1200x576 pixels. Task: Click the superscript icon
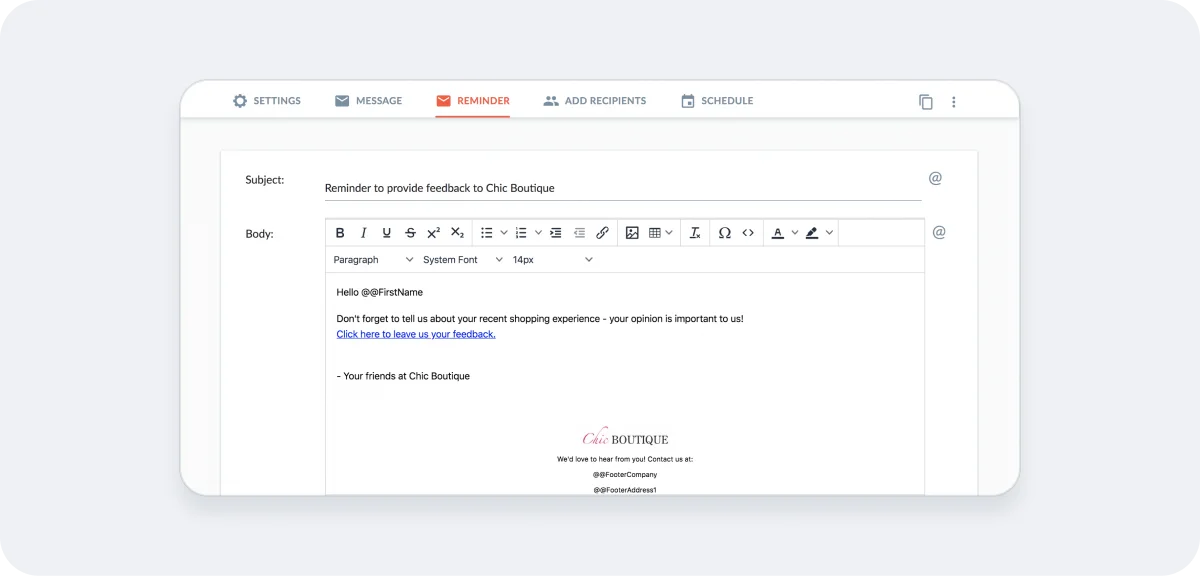point(433,232)
